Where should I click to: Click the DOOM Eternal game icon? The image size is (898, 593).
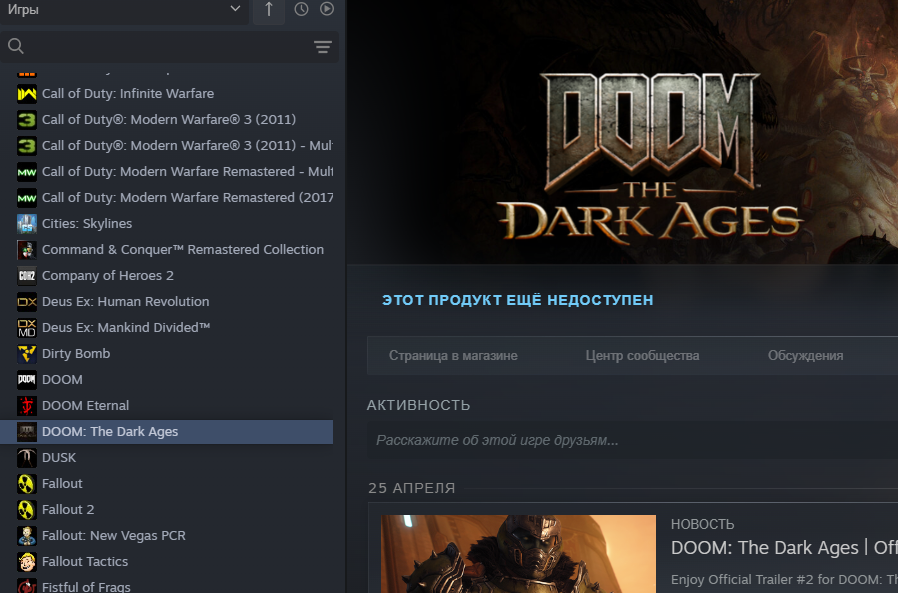pos(27,406)
